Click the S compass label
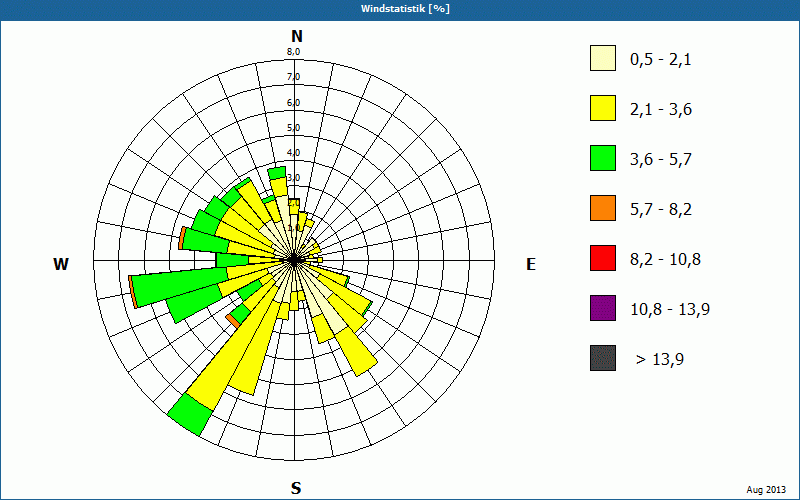The image size is (800, 500). (x=296, y=488)
